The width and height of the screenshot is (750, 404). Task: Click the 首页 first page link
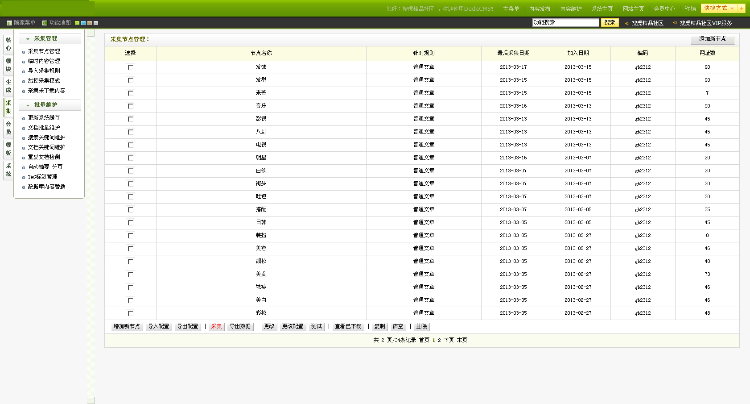[x=424, y=340]
